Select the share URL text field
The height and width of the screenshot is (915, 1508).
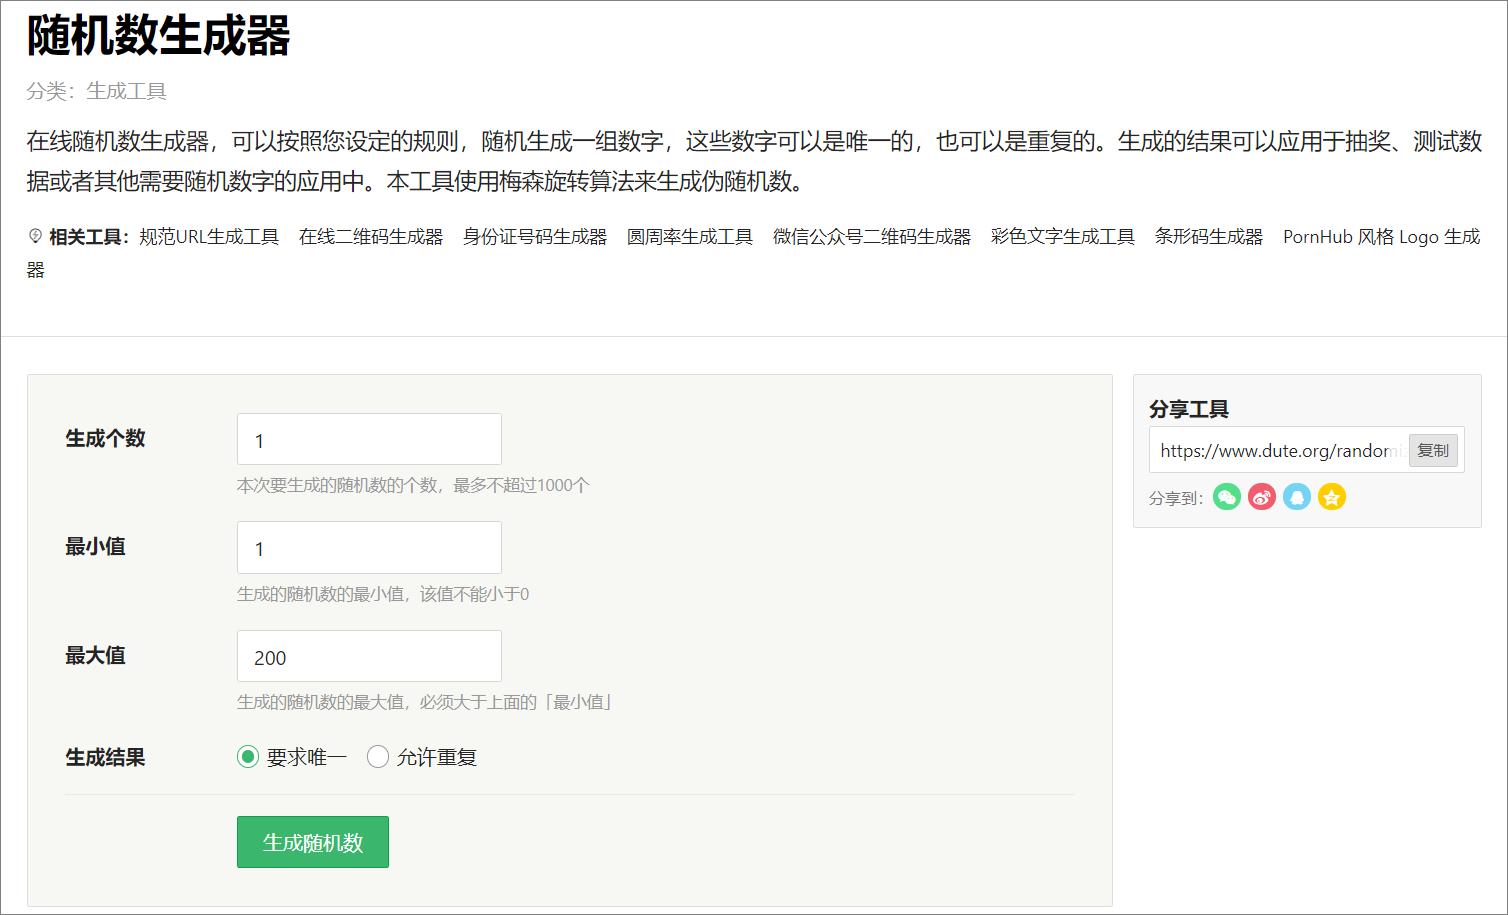pos(1275,450)
